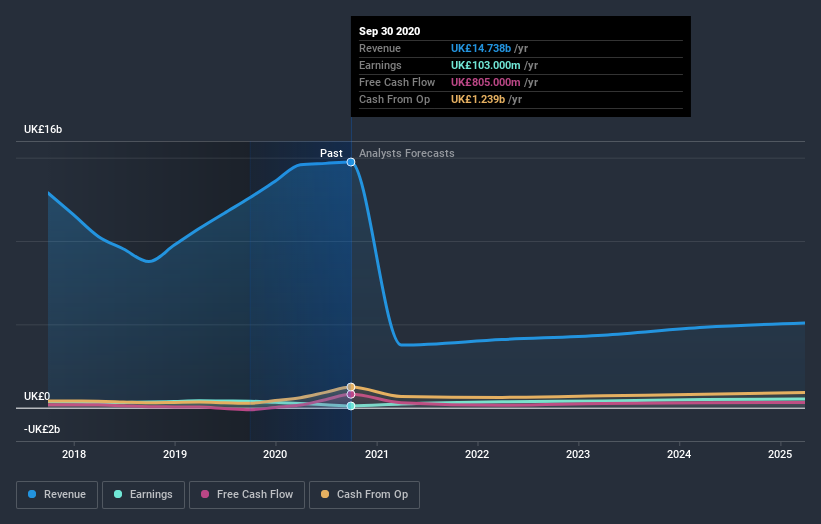Click the Earnings data point marker

tap(351, 406)
